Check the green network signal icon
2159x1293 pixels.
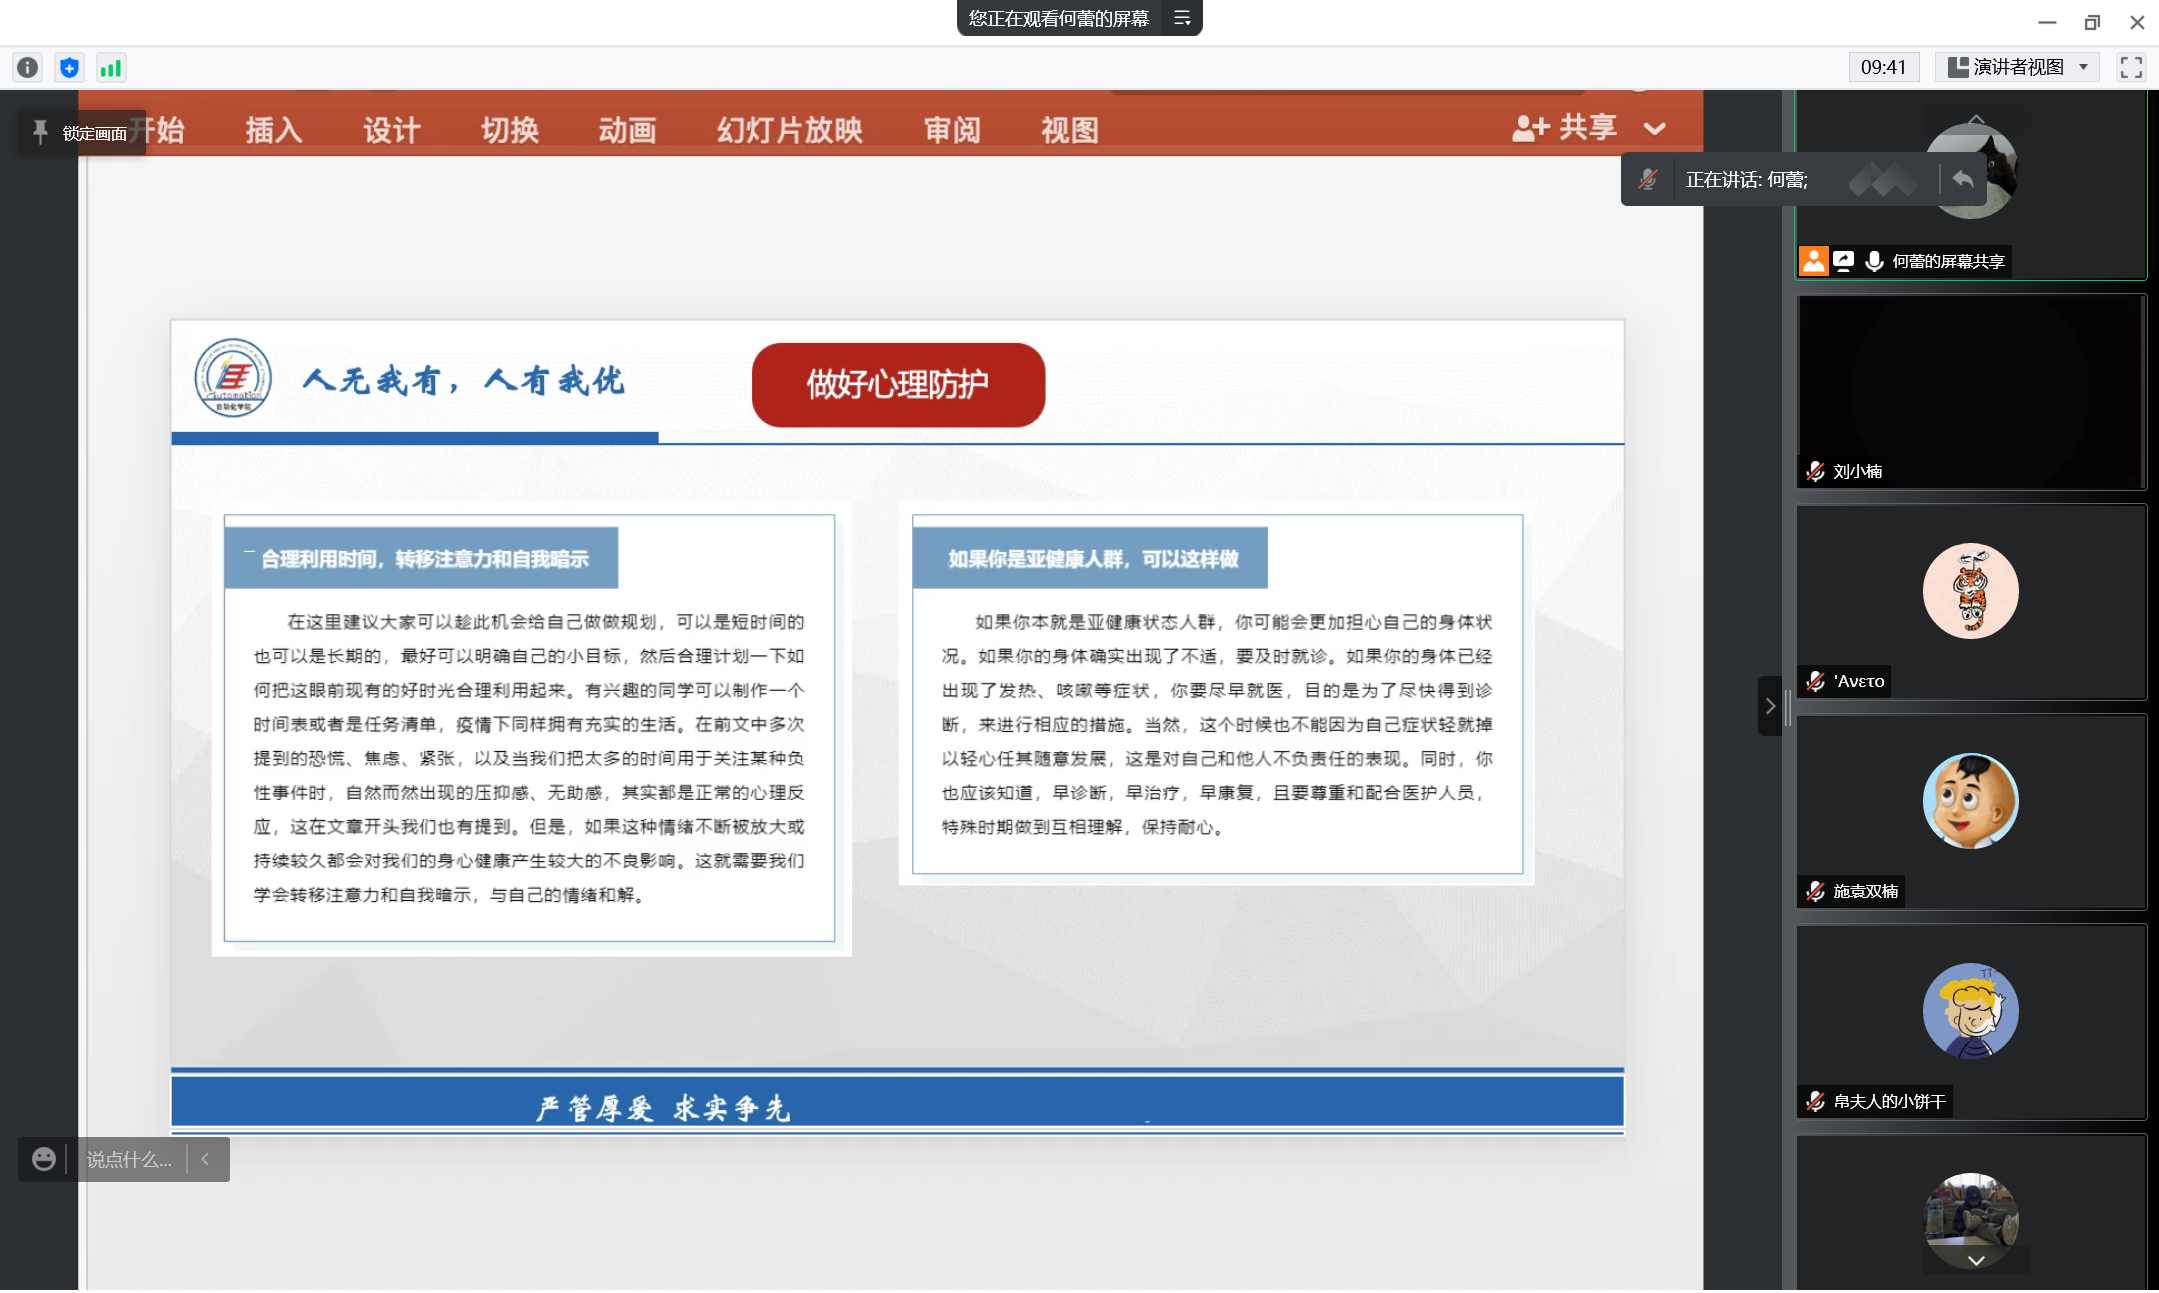tap(110, 68)
